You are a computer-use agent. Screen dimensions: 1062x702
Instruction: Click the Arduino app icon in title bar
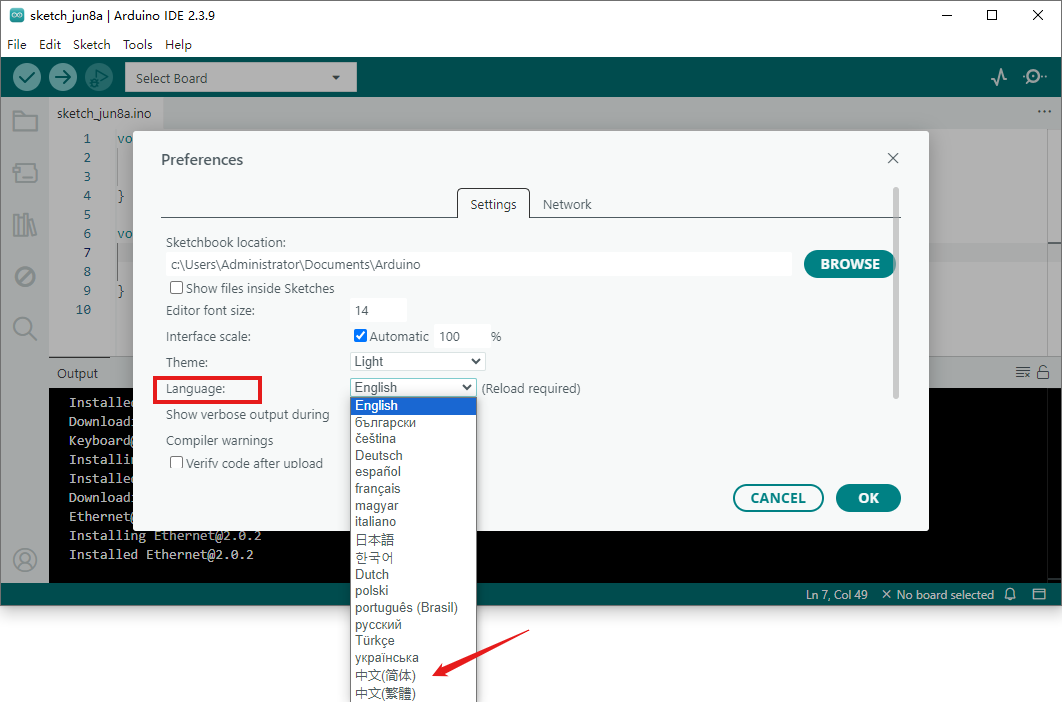[x=17, y=15]
